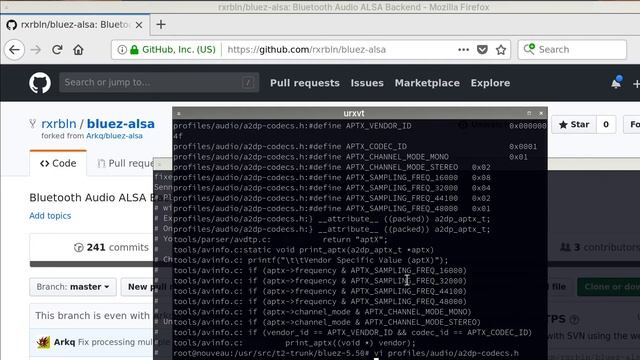Click the GitHub octocat logo
The image size is (640, 360).
pos(40,83)
